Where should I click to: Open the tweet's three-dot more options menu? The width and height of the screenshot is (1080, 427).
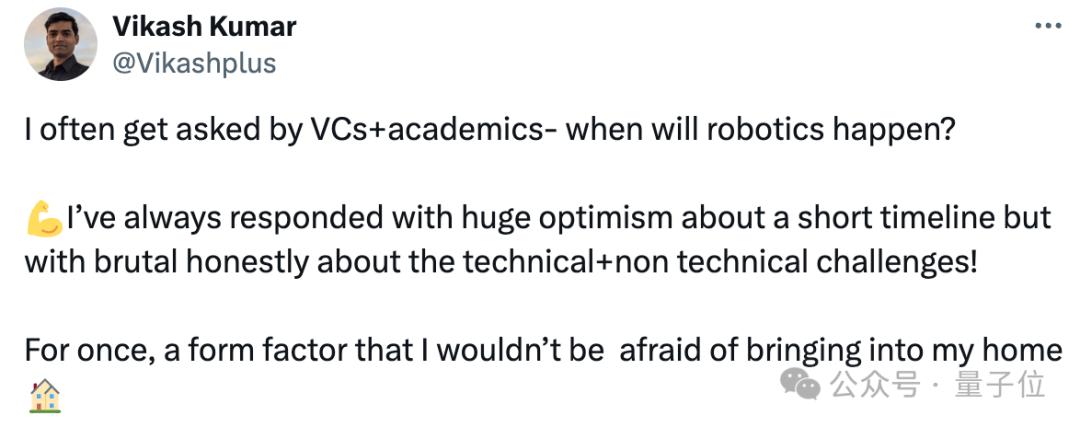(1047, 26)
